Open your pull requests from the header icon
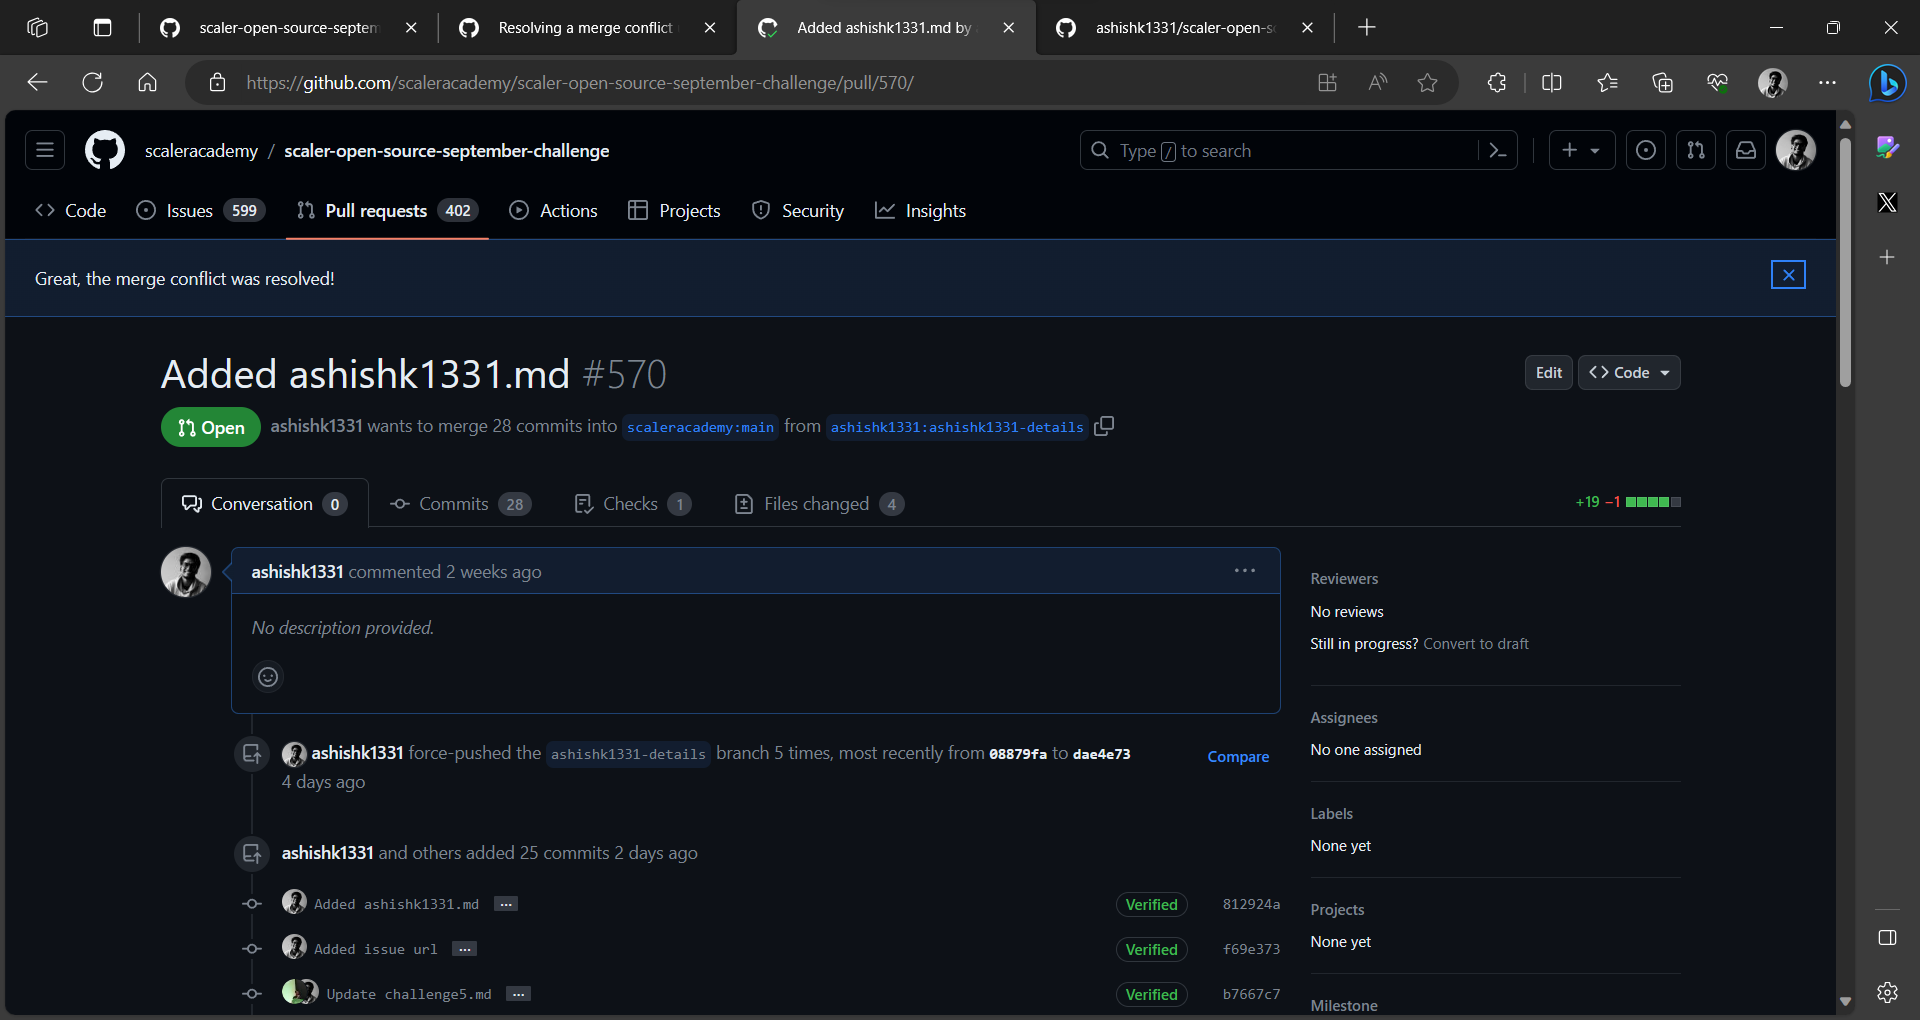The height and width of the screenshot is (1020, 1920). 1696,150
